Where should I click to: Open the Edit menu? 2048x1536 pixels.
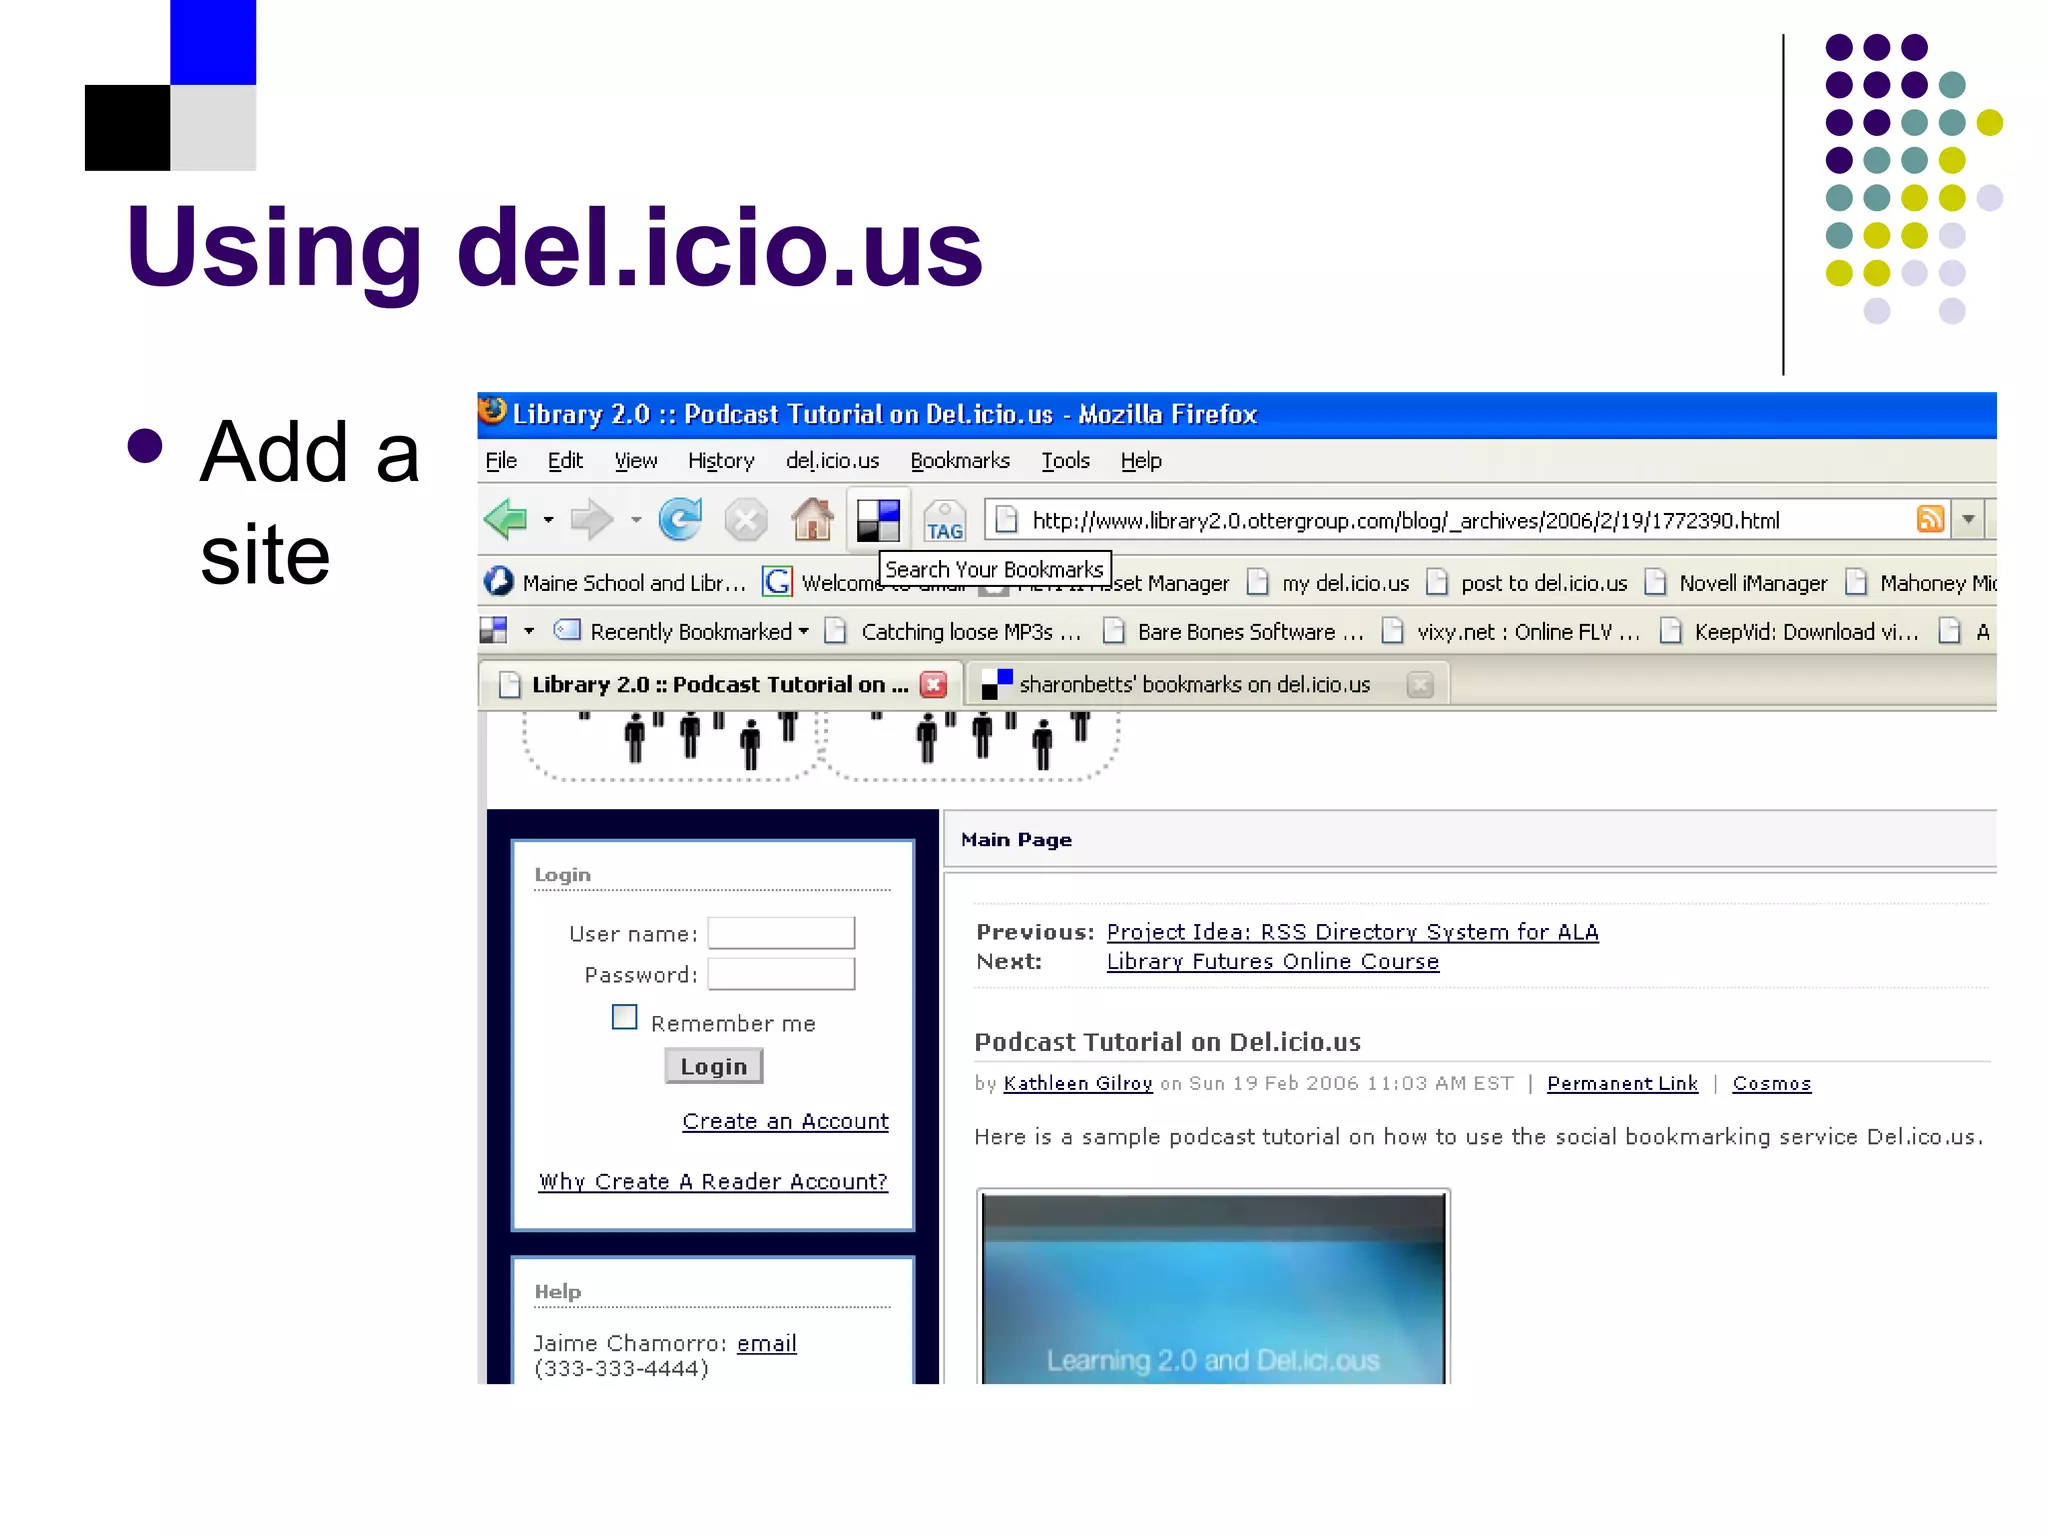565,460
